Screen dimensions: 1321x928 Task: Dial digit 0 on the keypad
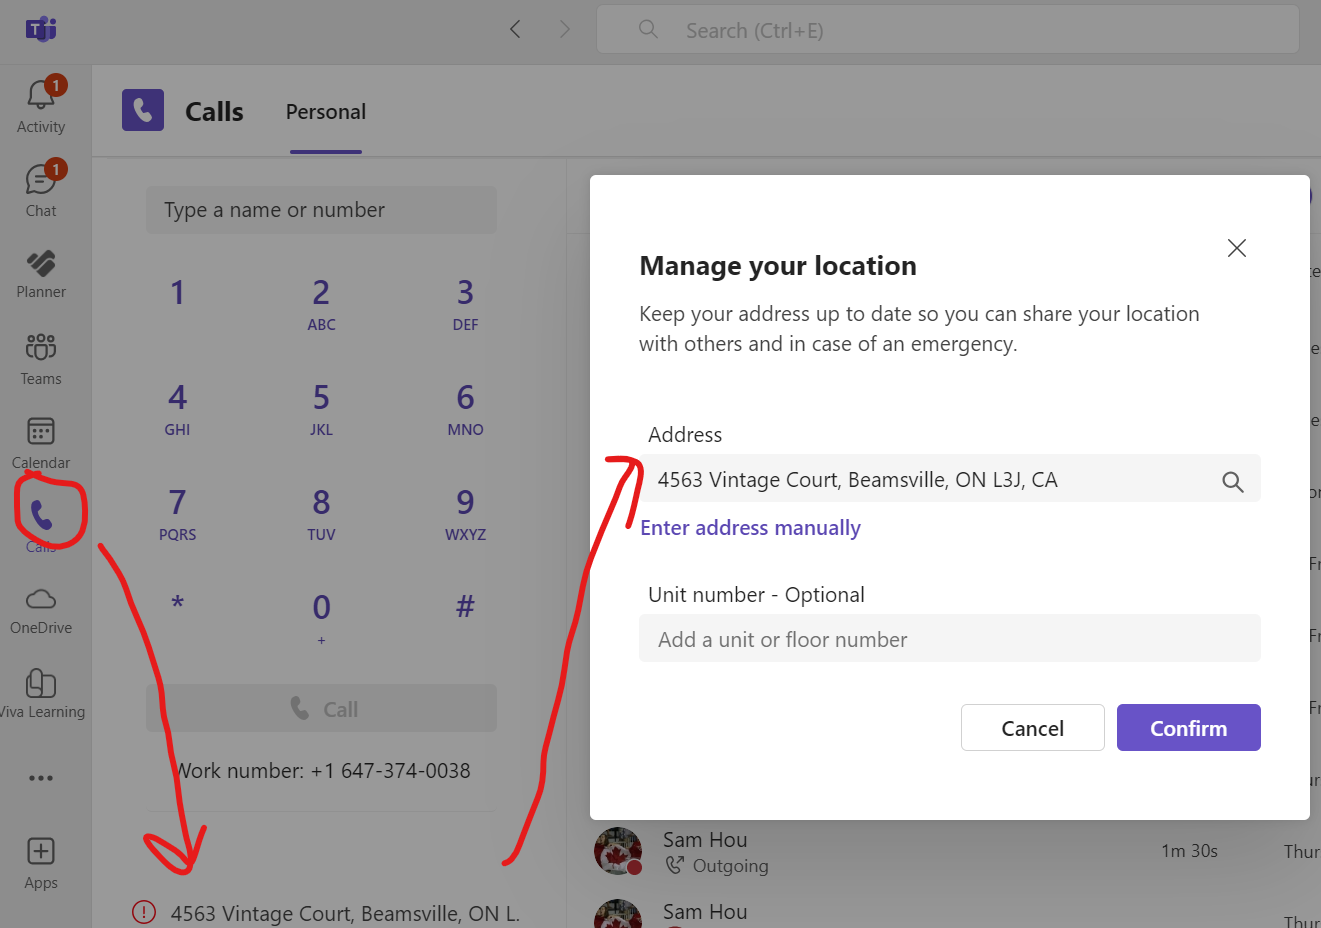click(321, 616)
